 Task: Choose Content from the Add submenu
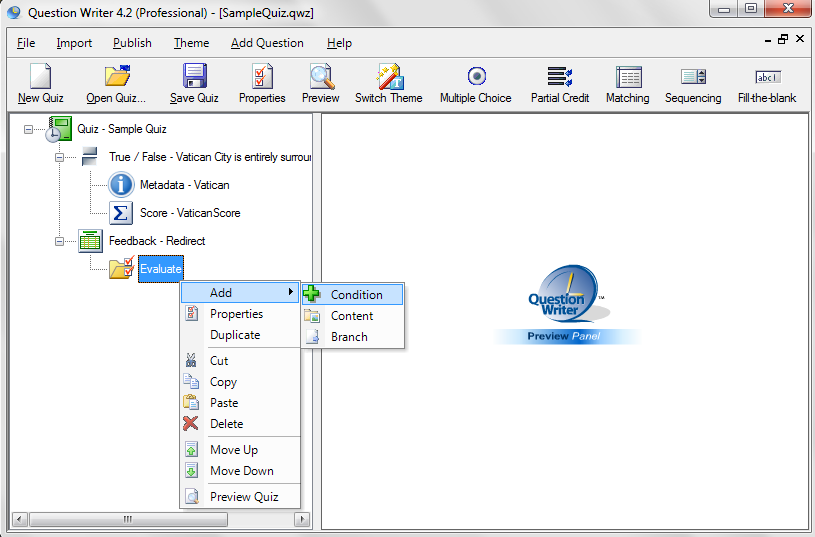[352, 316]
